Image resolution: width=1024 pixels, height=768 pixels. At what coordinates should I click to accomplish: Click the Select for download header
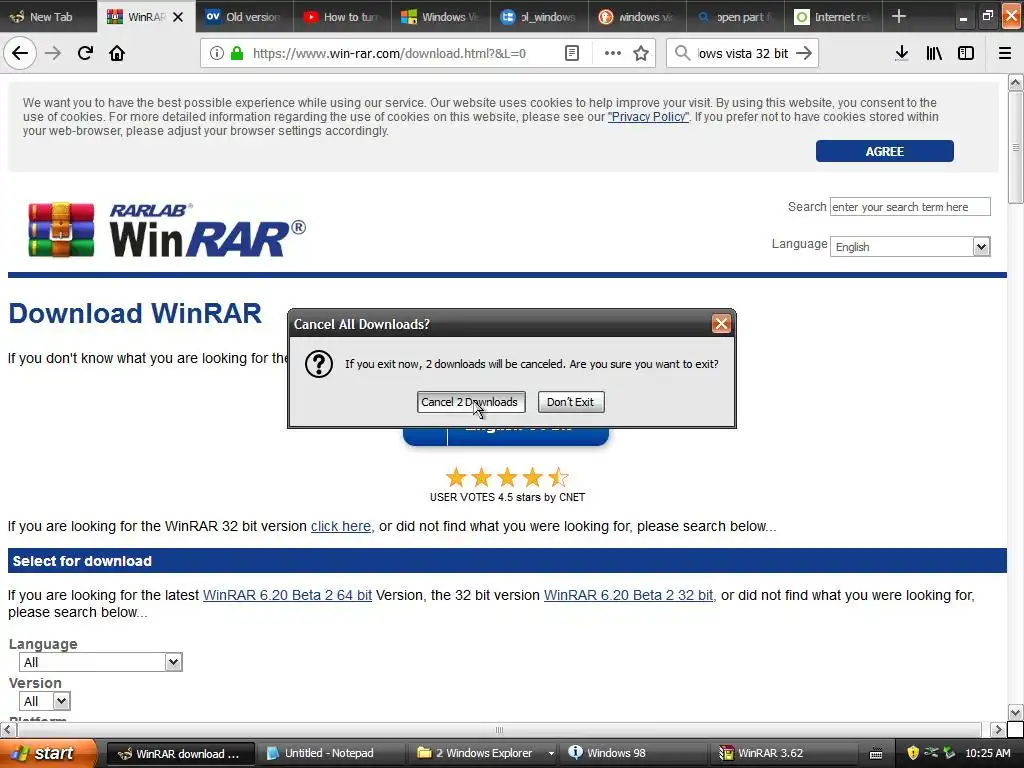tap(507, 561)
